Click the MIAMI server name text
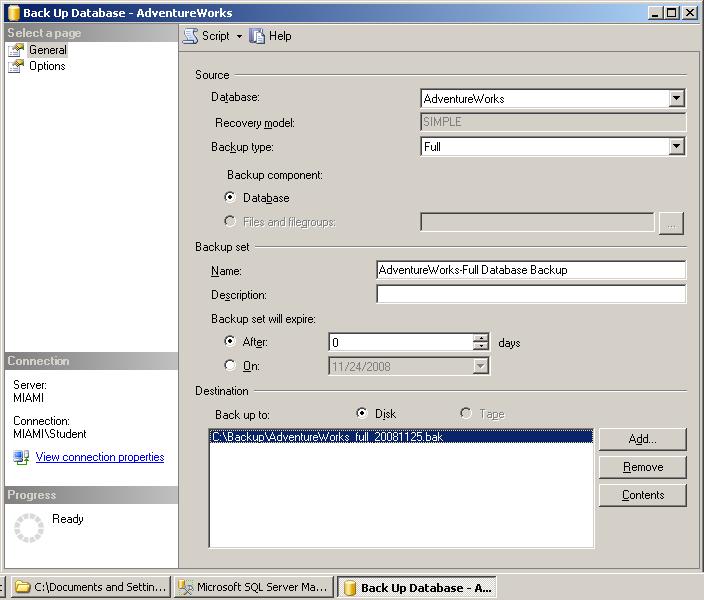The width and height of the screenshot is (704, 600). (29, 398)
